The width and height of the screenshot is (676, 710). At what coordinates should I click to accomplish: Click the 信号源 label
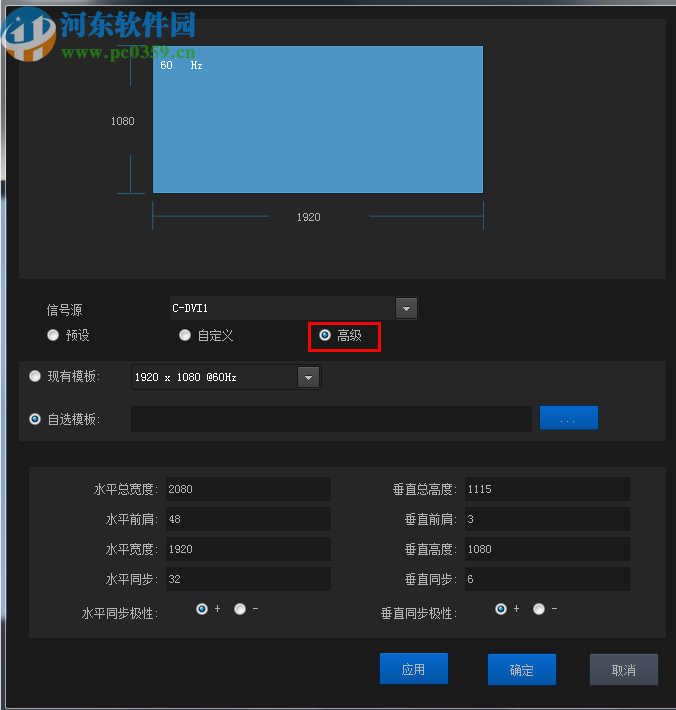point(64,310)
